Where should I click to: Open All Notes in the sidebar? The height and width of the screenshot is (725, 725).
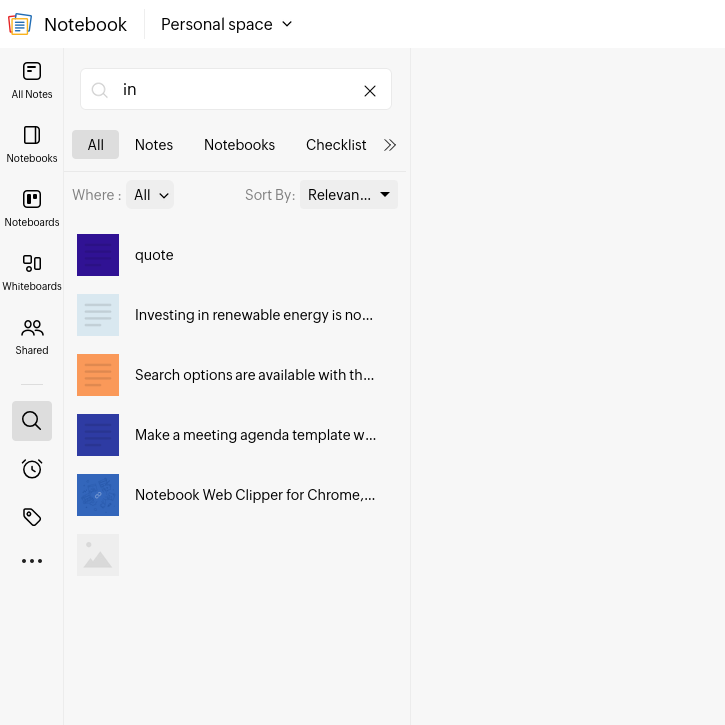(32, 80)
